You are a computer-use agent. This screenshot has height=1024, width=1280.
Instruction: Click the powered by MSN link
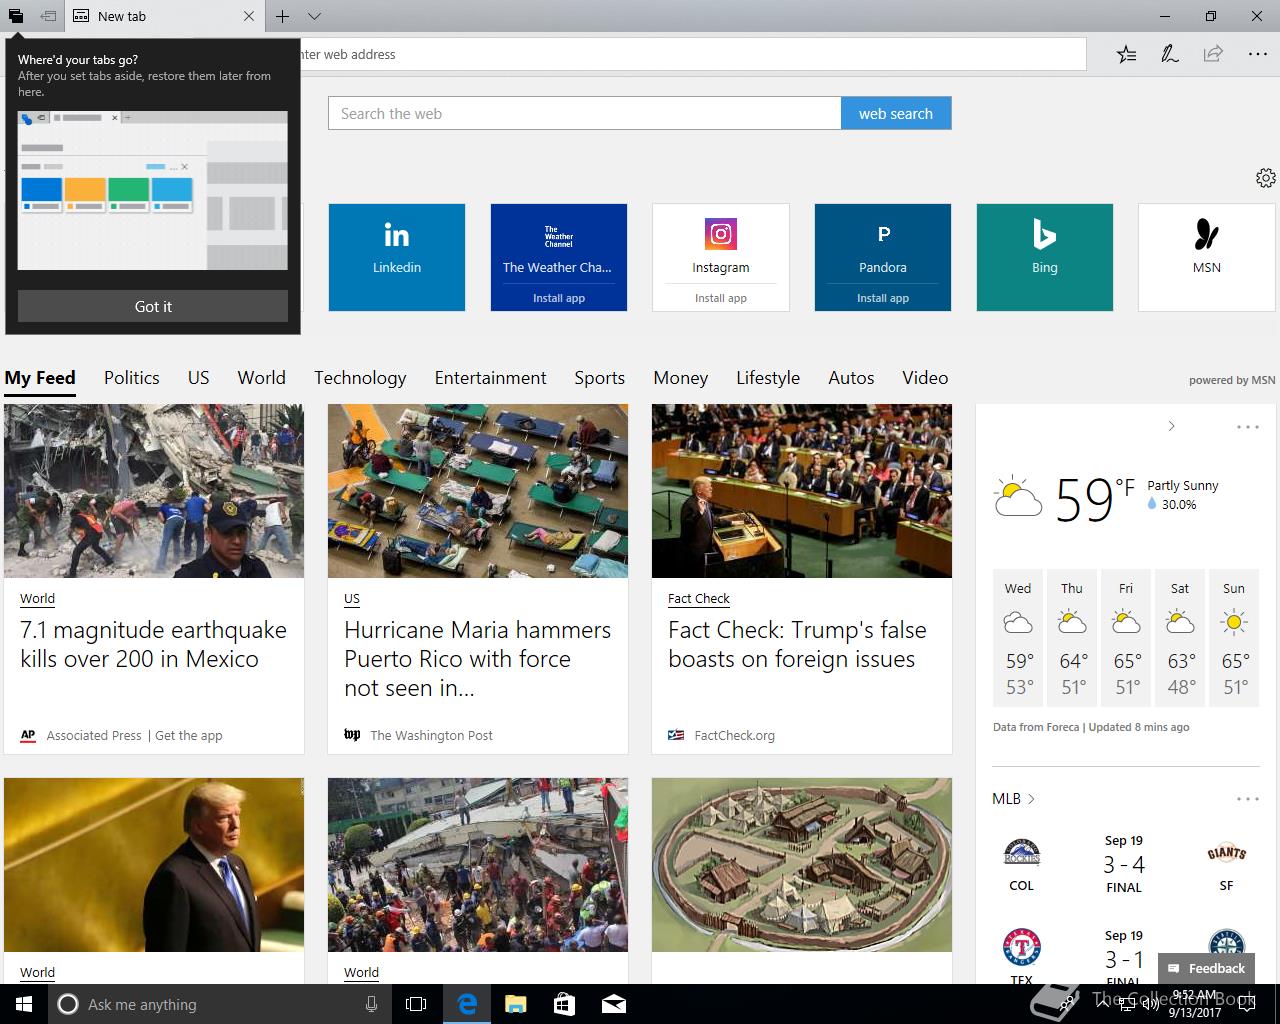(1232, 380)
